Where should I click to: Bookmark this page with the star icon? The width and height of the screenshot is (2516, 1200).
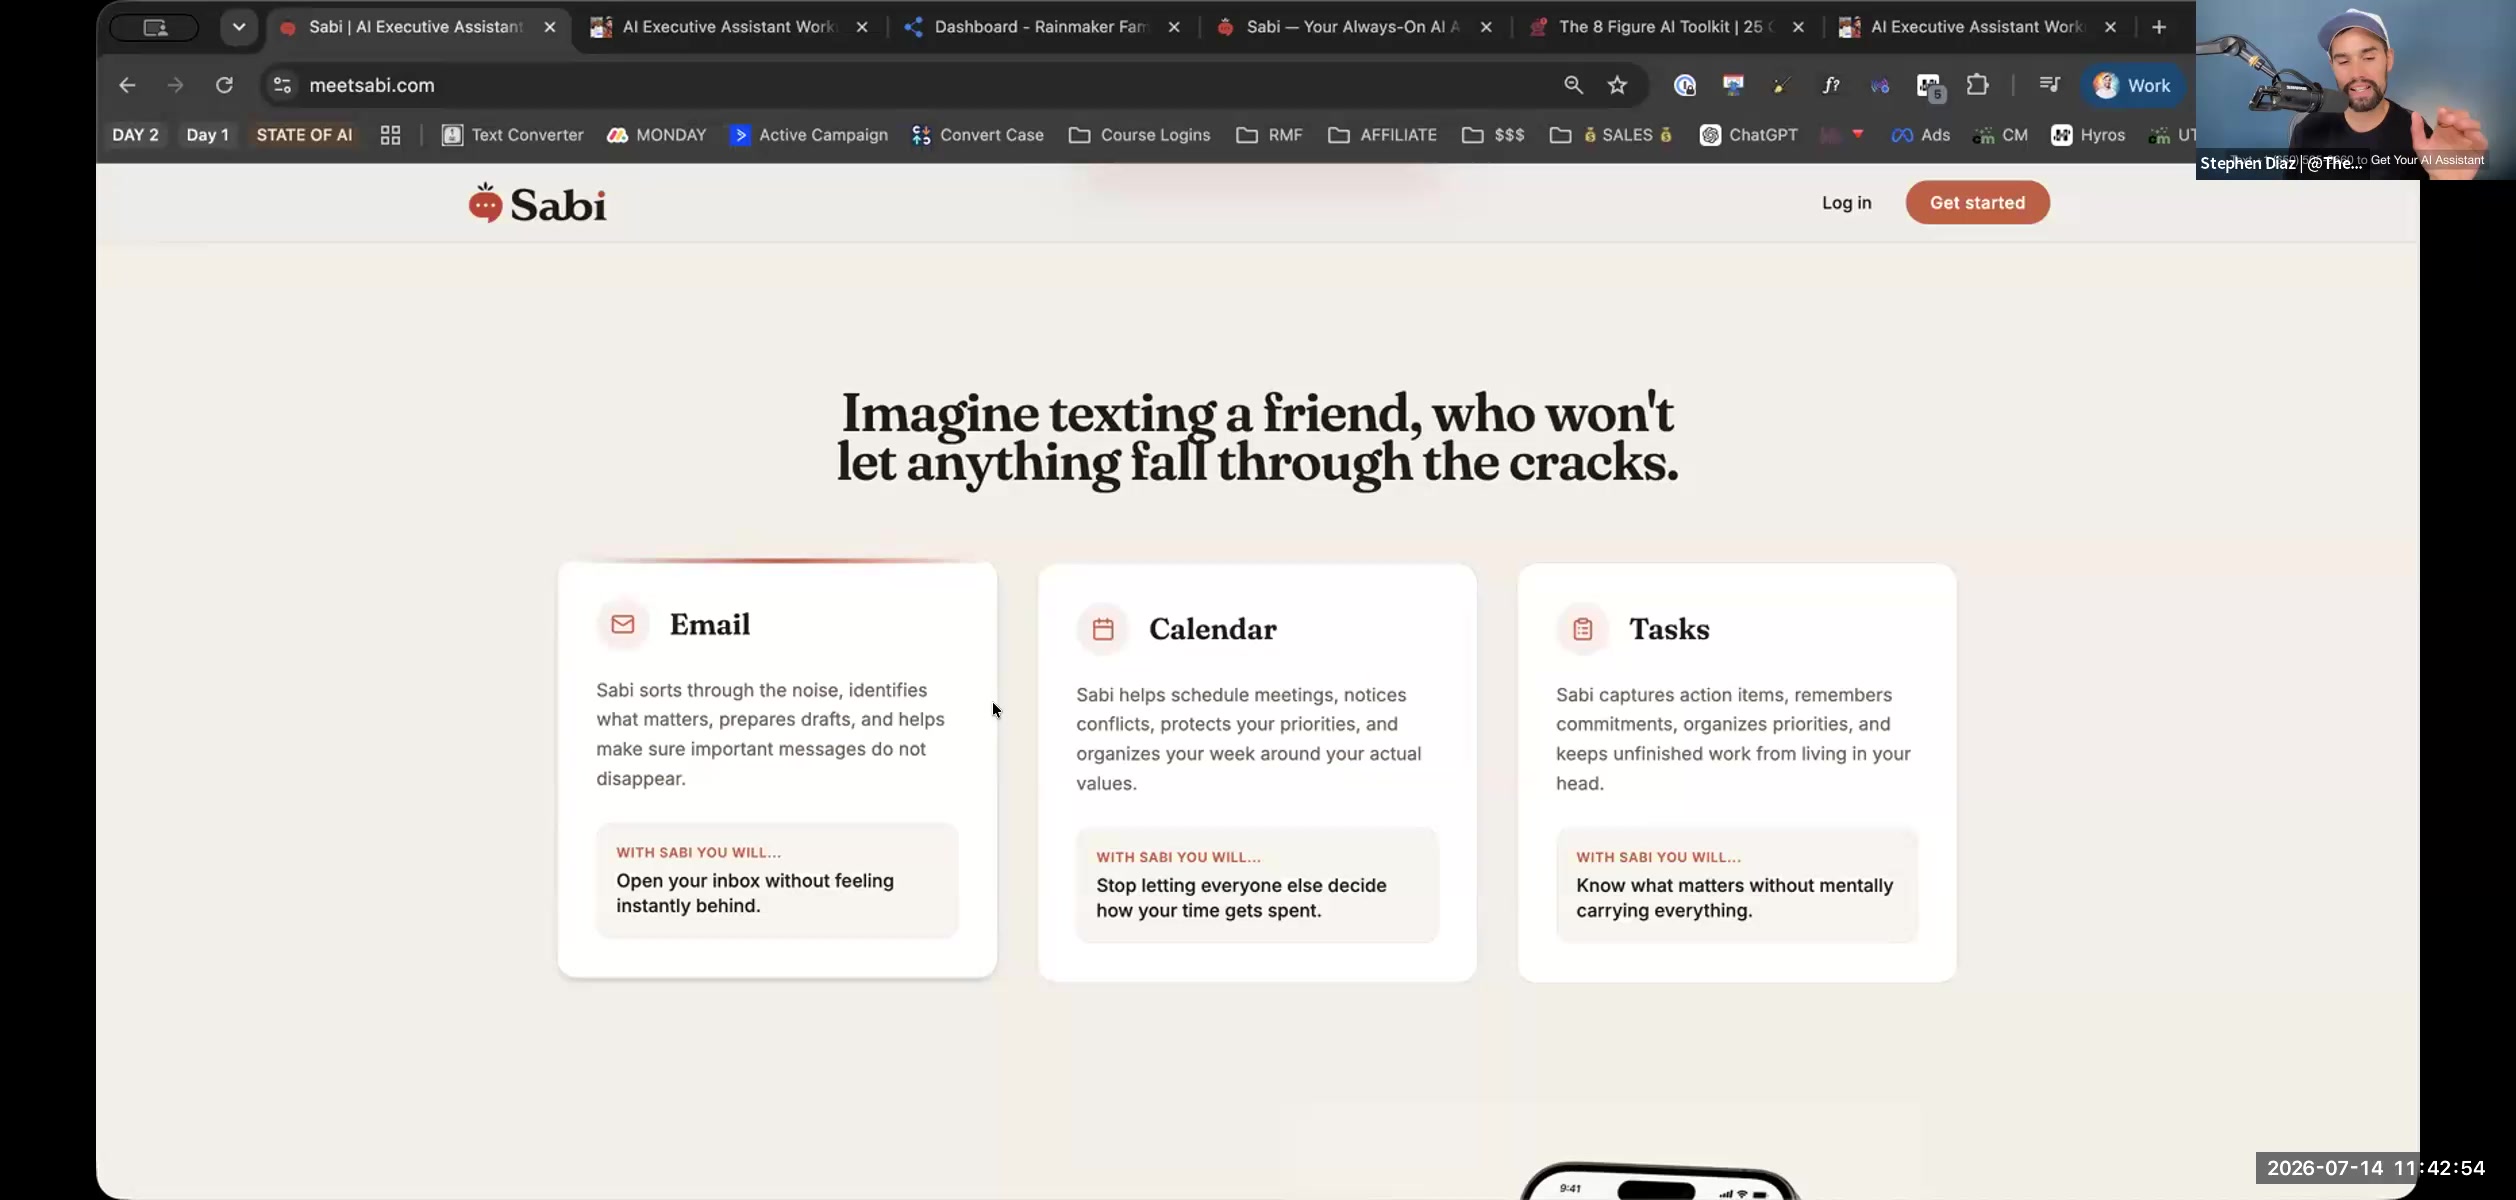click(1617, 85)
